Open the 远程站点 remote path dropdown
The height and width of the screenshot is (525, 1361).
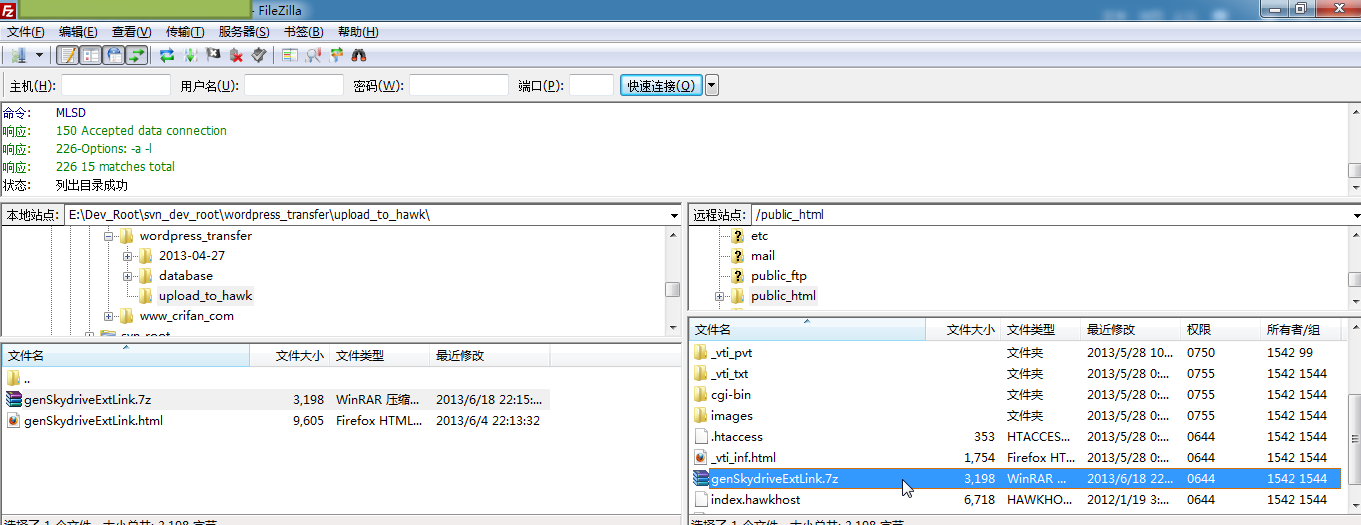pyautogui.click(x=1354, y=215)
